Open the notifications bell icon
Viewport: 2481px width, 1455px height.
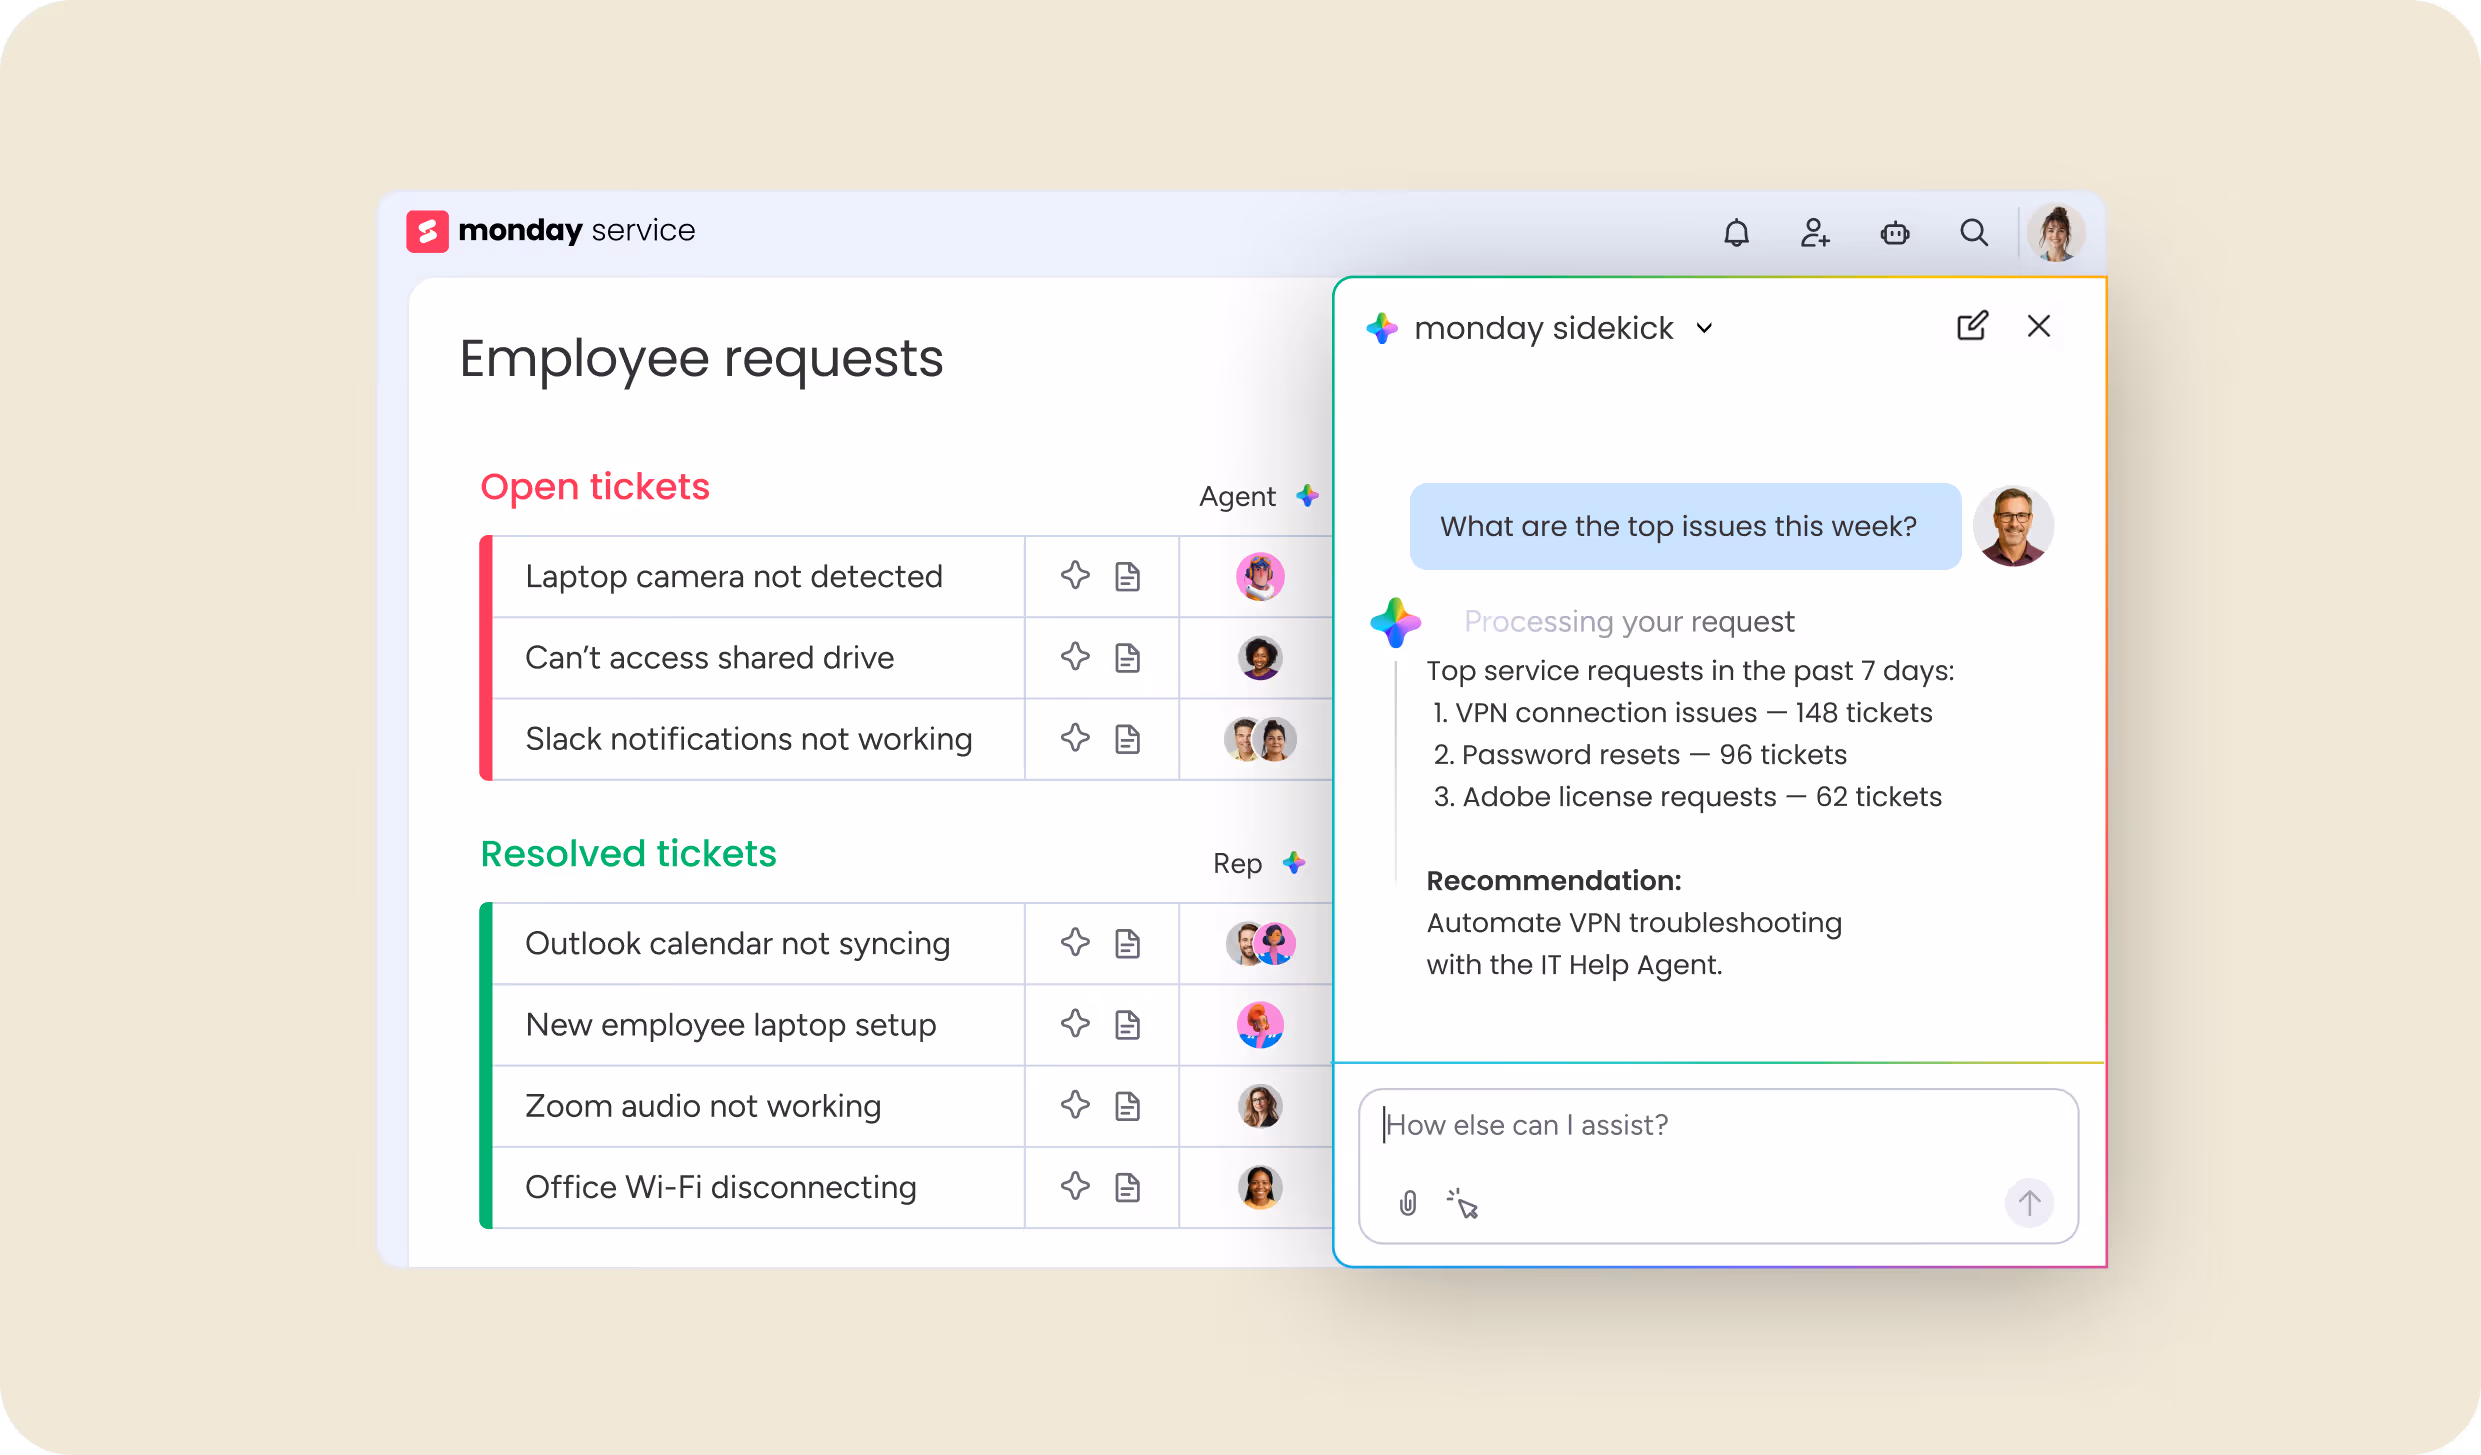(x=1736, y=233)
